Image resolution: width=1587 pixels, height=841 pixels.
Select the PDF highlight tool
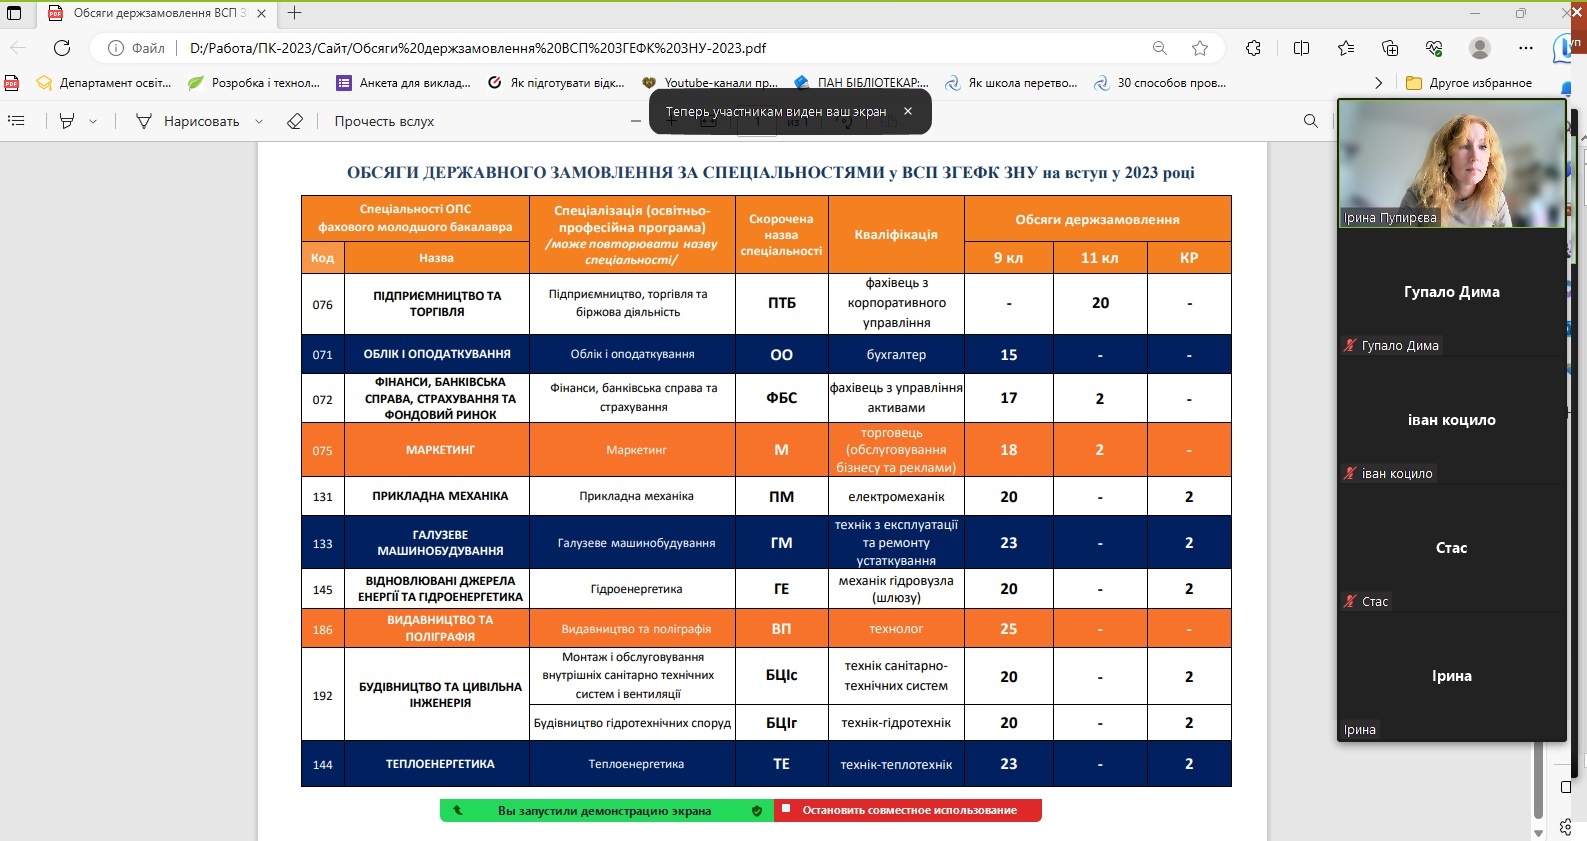tap(67, 121)
